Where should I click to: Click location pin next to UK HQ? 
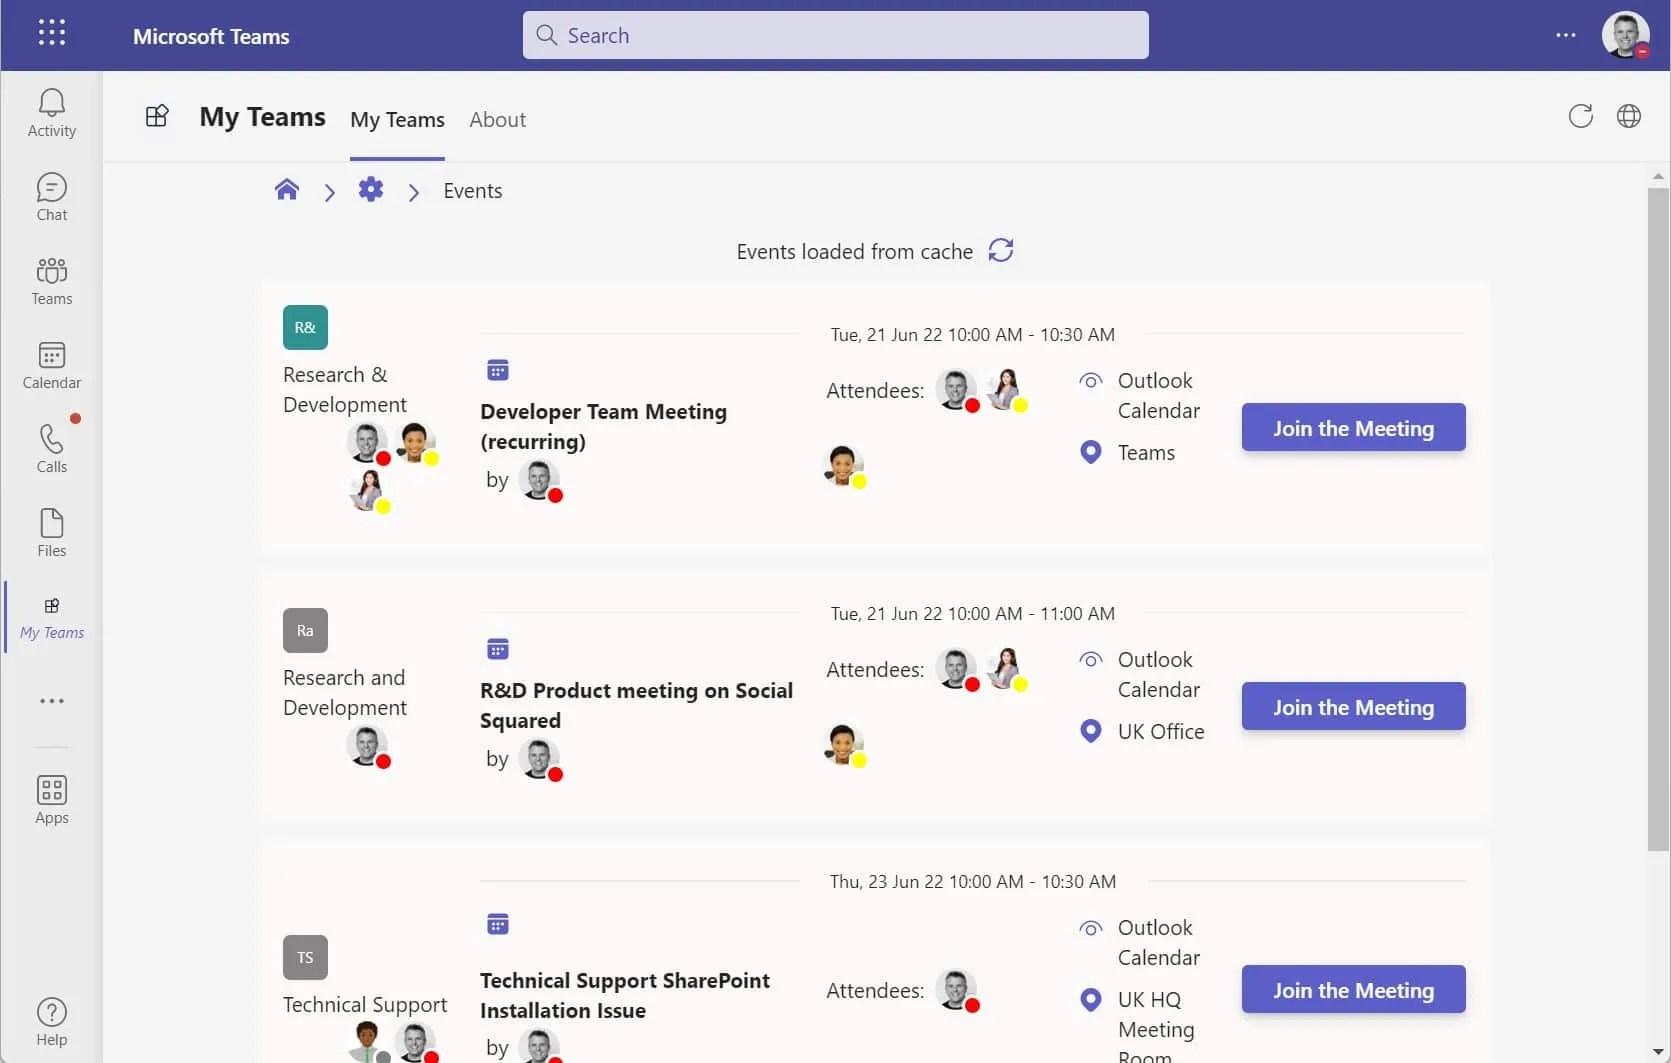pyautogui.click(x=1091, y=999)
